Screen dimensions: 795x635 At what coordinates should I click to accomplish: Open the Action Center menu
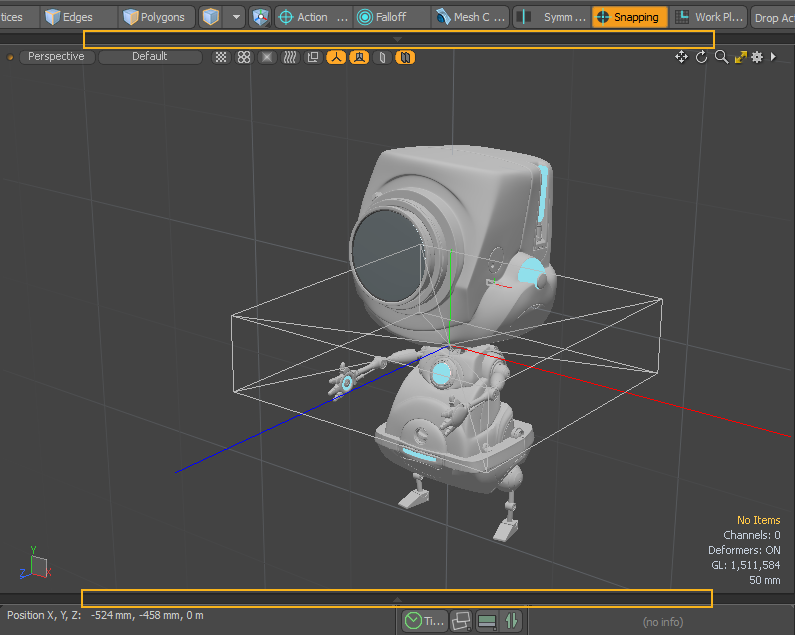312,17
